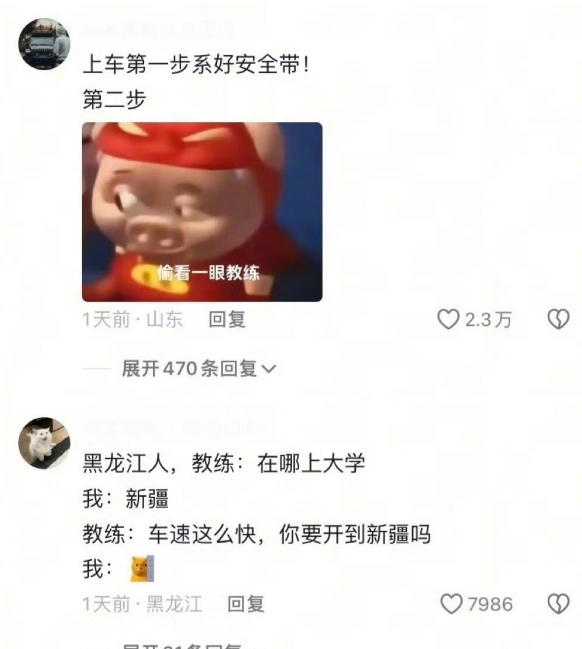The image size is (582, 649).
Task: Open the car avatar commenter's profile
Action: (x=44, y=44)
